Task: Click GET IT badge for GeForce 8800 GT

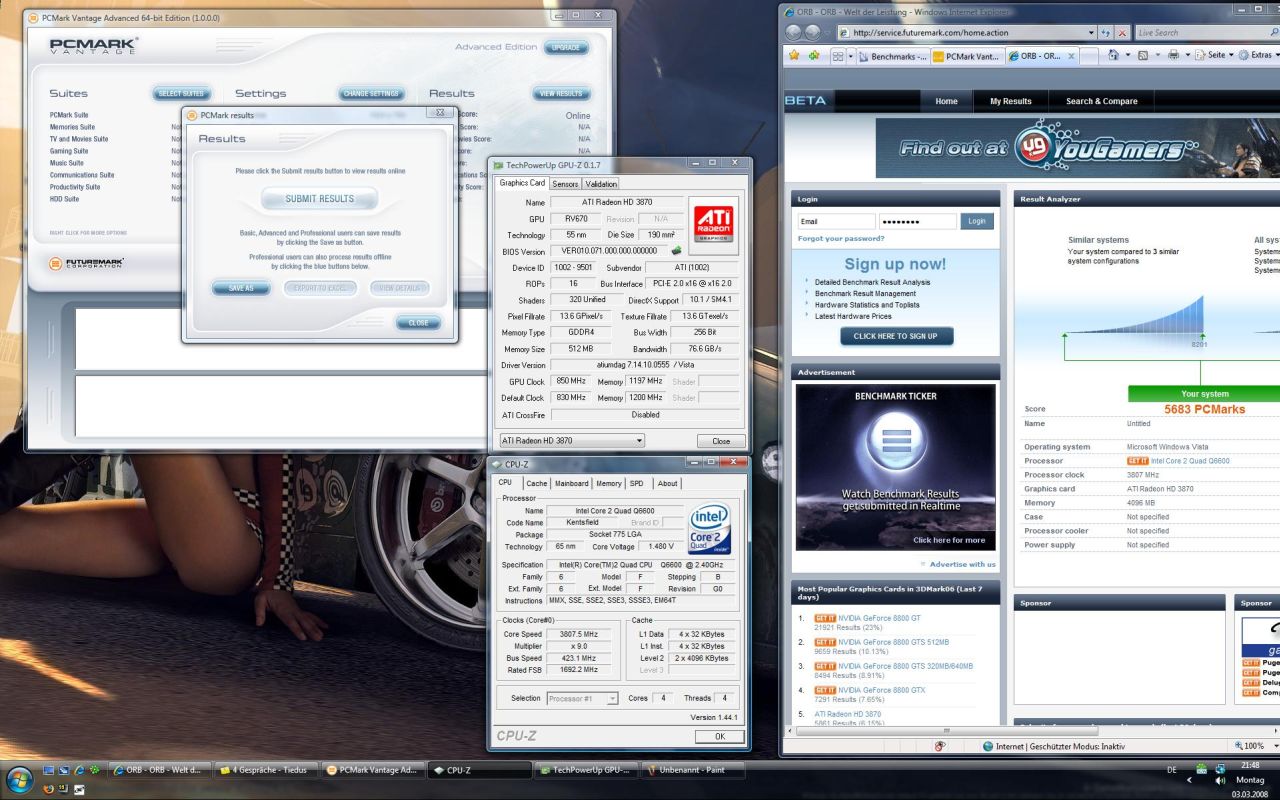Action: [x=825, y=618]
